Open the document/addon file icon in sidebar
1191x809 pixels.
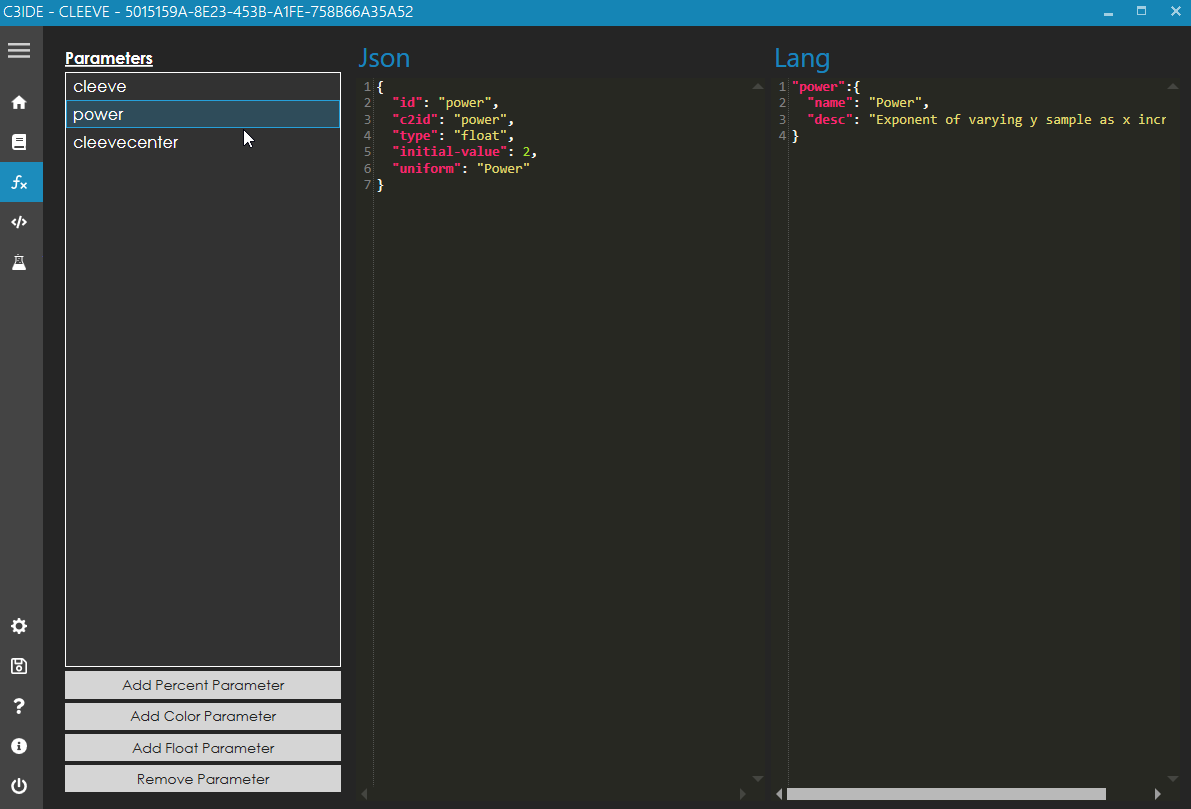tap(19, 142)
